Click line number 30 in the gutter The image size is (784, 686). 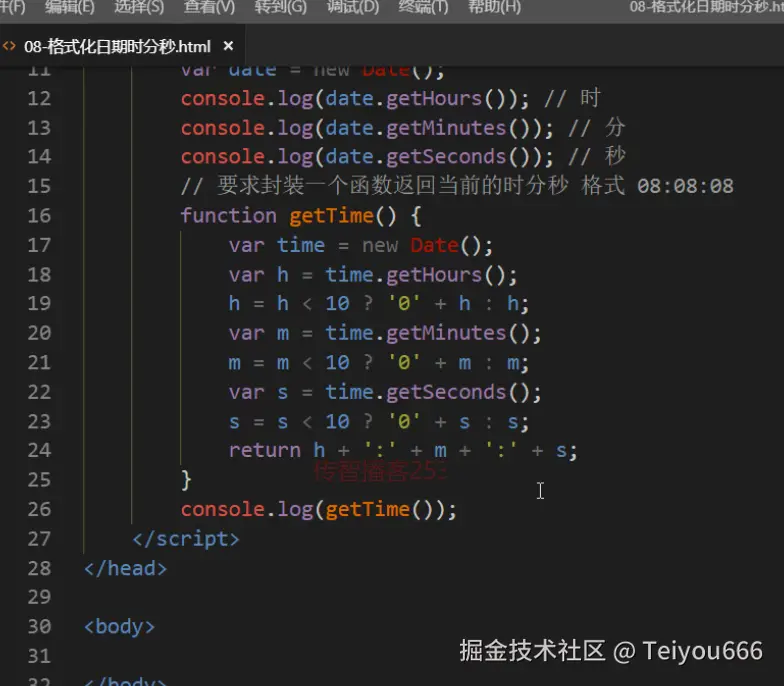tap(40, 626)
